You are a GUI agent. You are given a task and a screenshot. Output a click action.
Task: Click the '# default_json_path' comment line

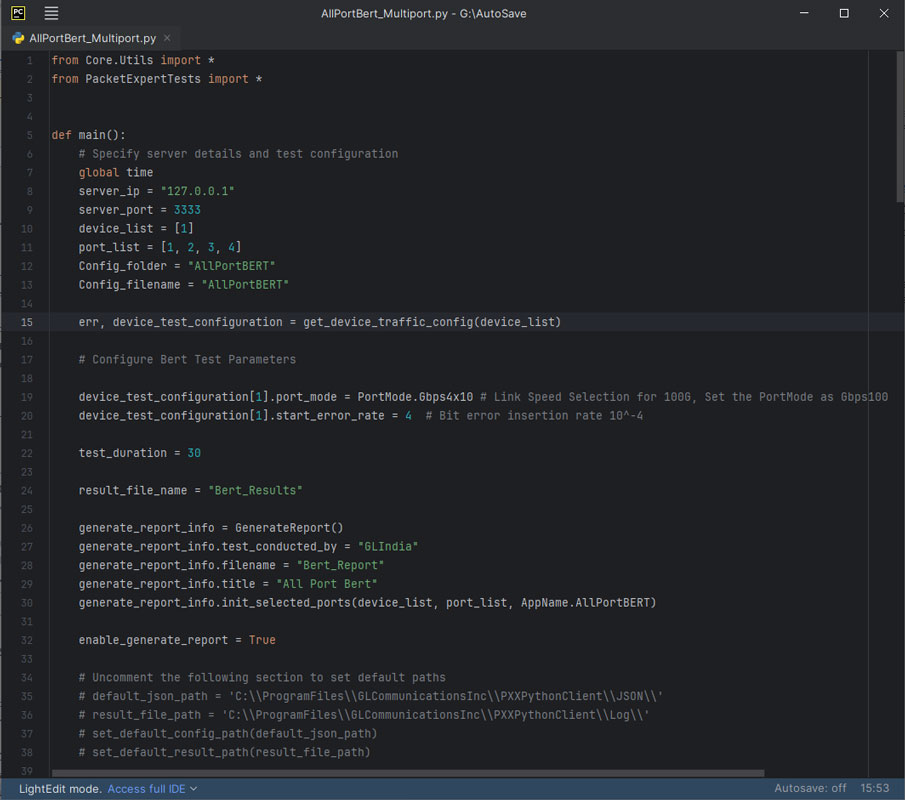(371, 696)
